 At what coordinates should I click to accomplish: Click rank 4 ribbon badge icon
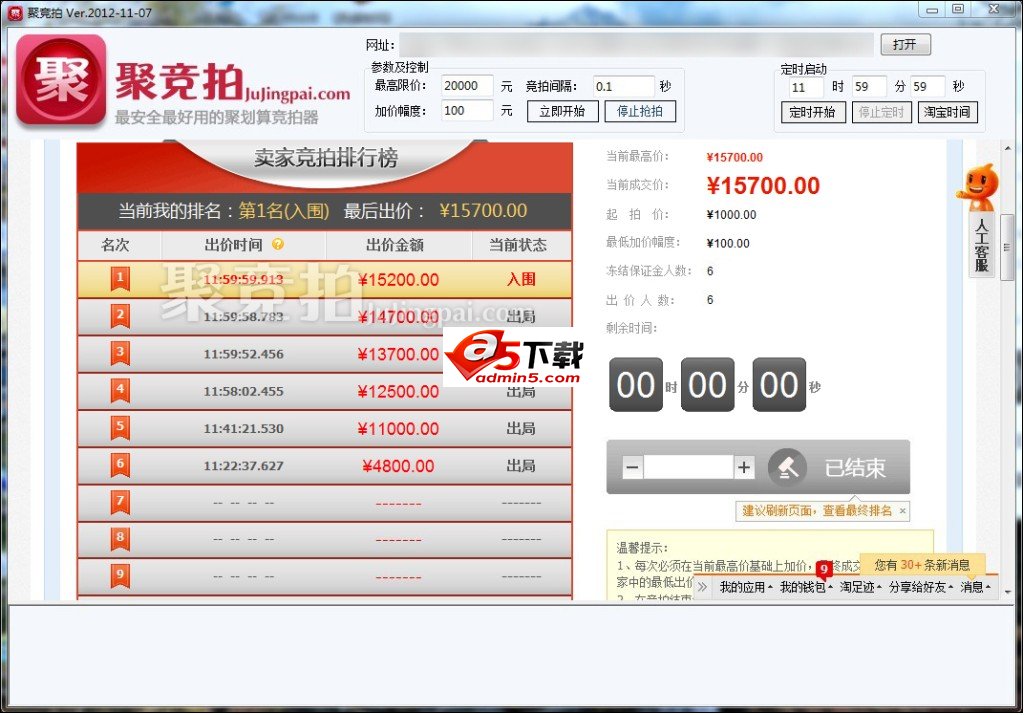pyautogui.click(x=121, y=391)
